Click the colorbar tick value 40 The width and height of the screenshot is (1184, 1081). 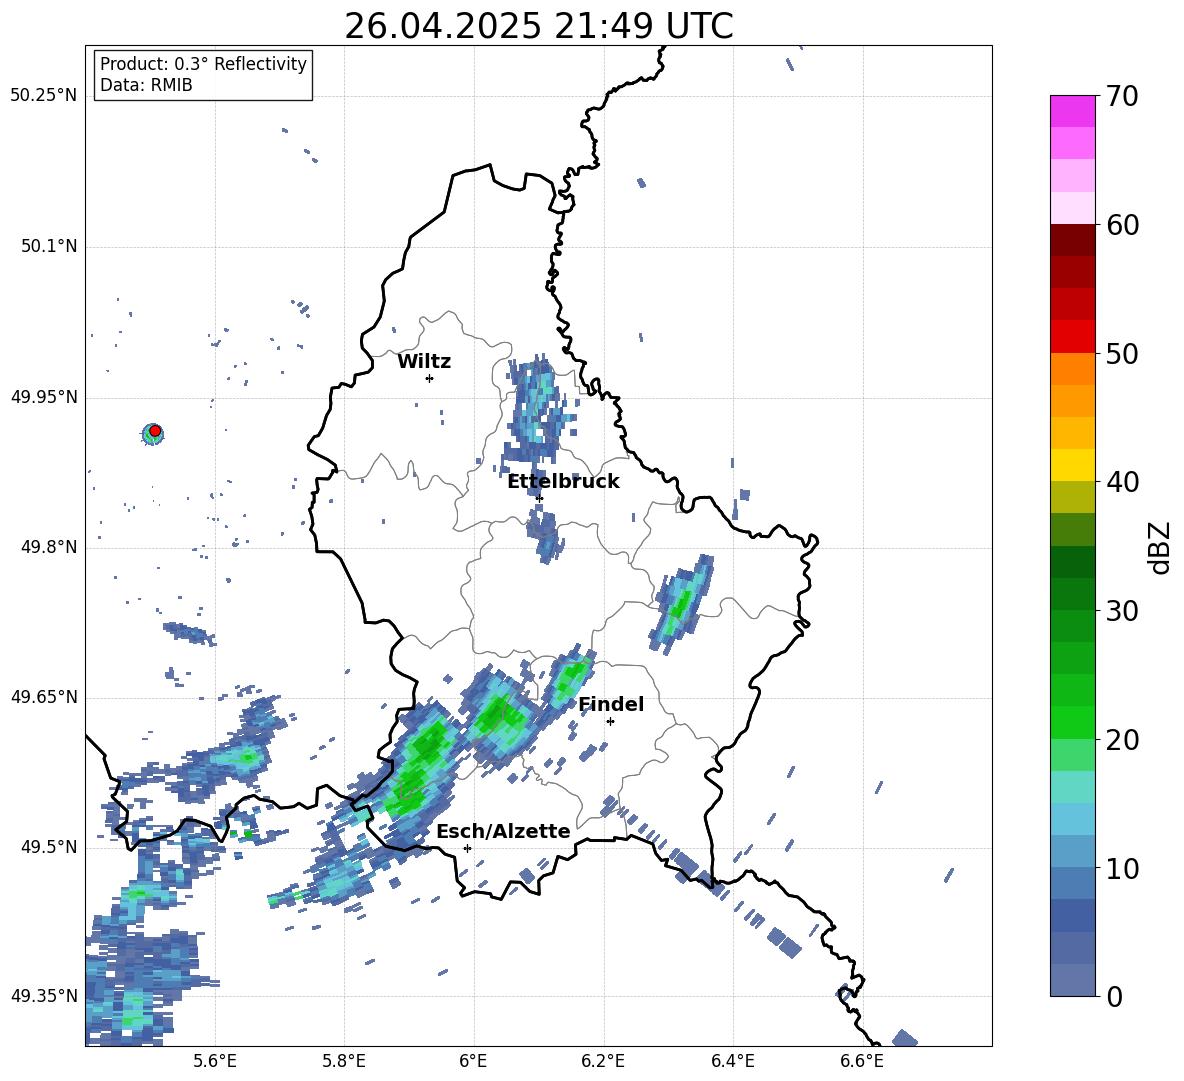pyautogui.click(x=1122, y=482)
